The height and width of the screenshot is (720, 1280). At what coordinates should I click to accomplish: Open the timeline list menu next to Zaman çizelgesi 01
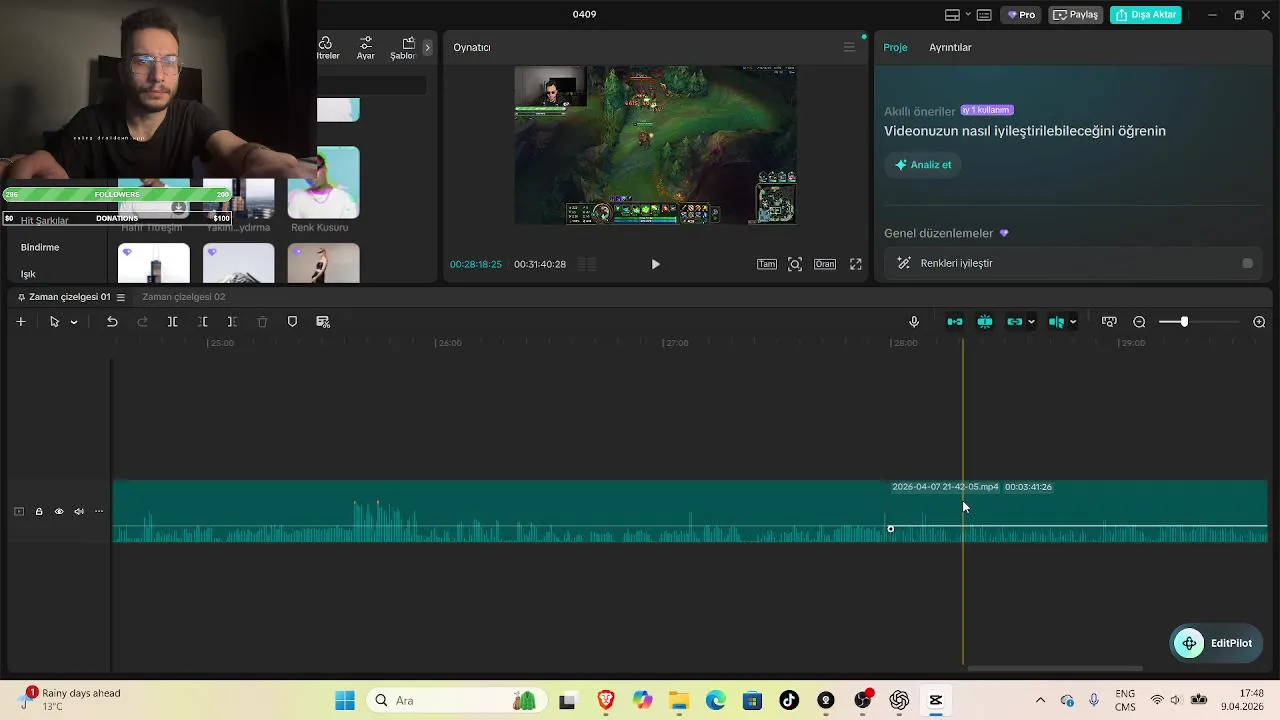tap(121, 297)
